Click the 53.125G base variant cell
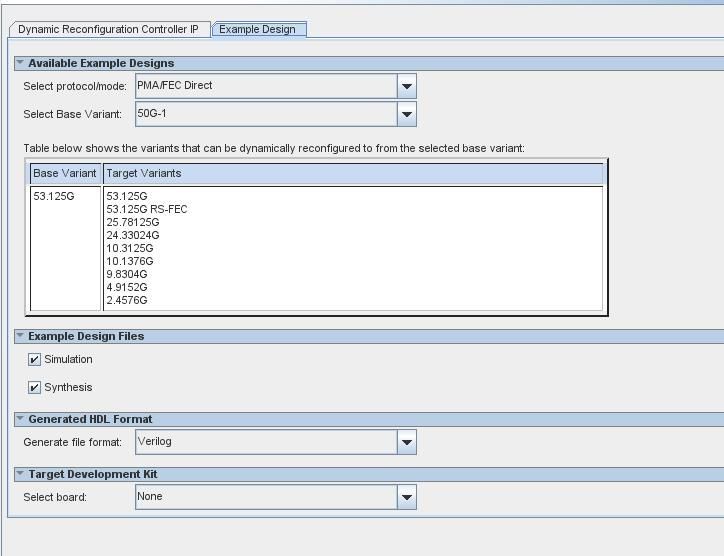The width and height of the screenshot is (724, 556). coord(54,197)
